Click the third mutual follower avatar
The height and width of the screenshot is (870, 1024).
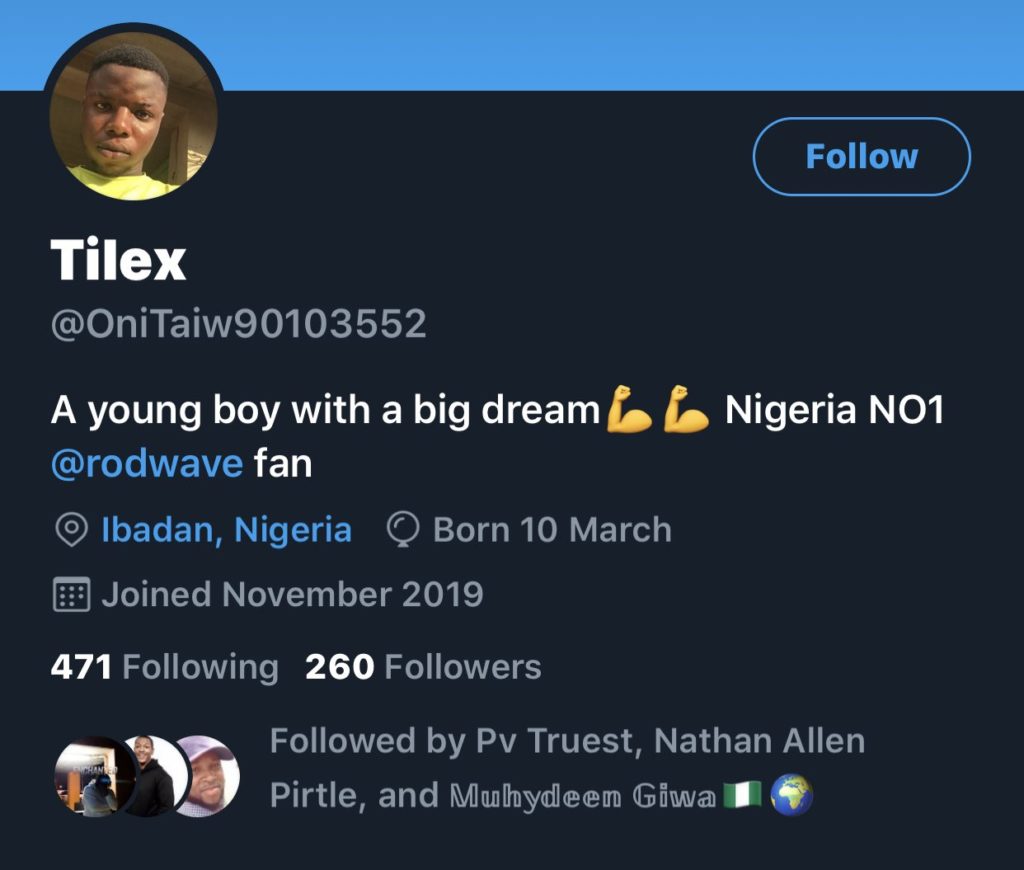[208, 777]
